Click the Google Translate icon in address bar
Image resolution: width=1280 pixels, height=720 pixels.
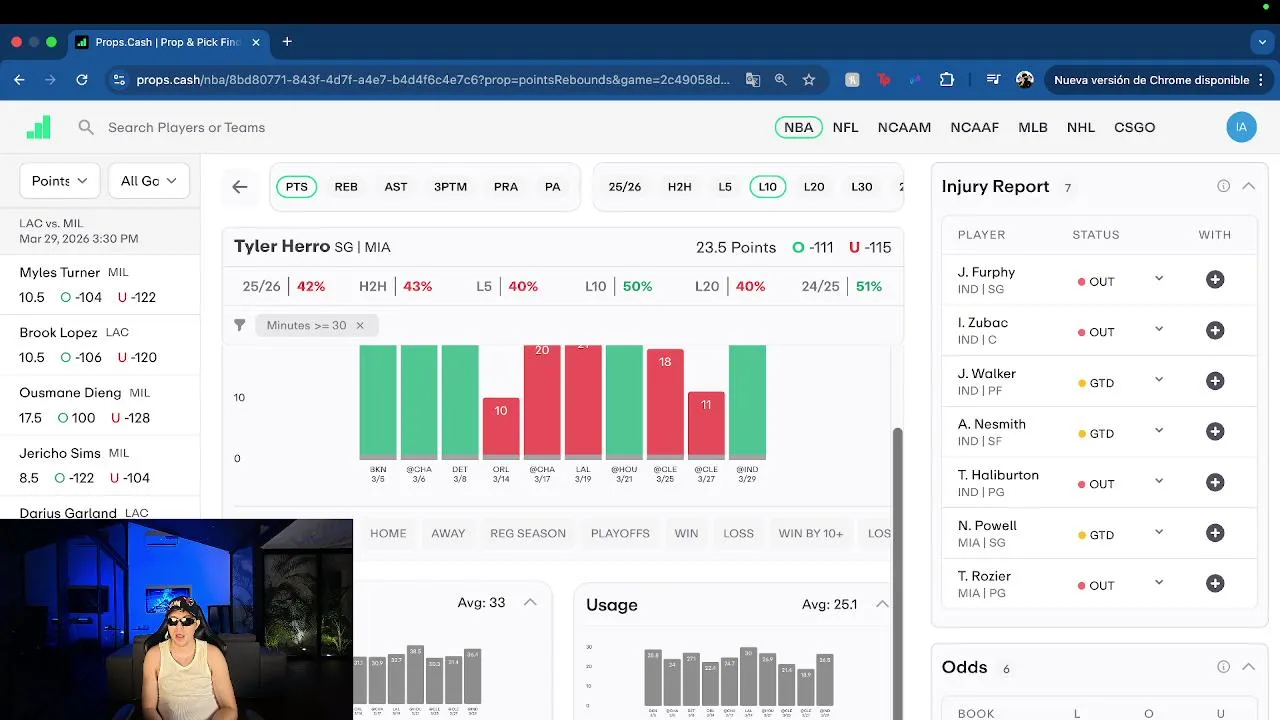click(x=753, y=80)
